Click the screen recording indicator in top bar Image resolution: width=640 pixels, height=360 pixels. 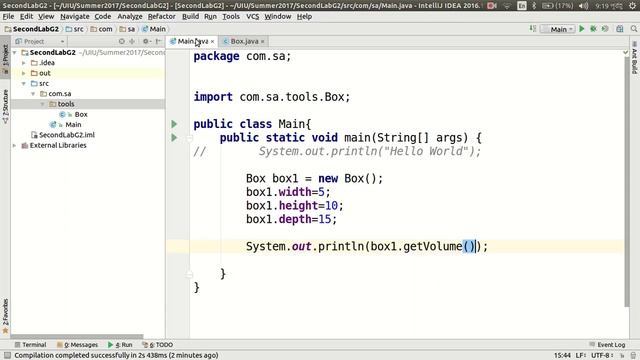[492, 6]
